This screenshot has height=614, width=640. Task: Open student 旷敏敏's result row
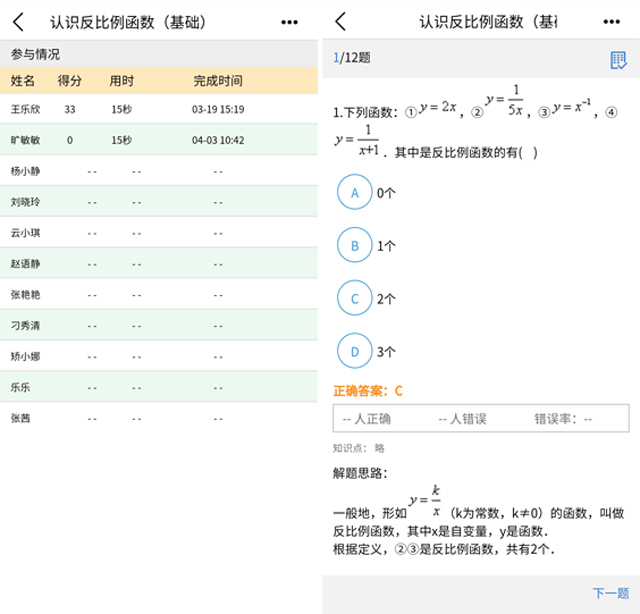pyautogui.click(x=159, y=140)
